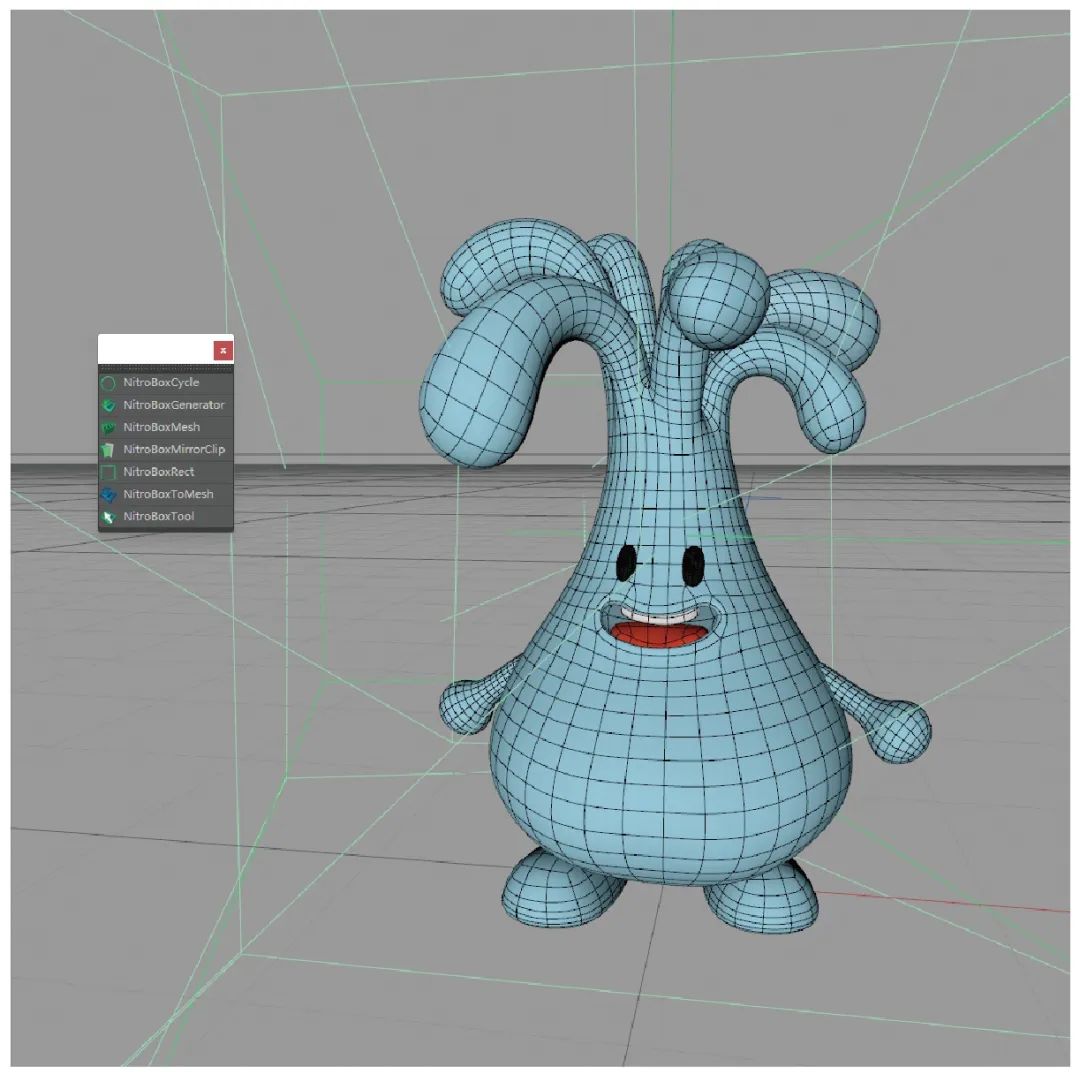Select the character's left black eye
The width and height of the screenshot is (1080, 1082).
point(626,563)
